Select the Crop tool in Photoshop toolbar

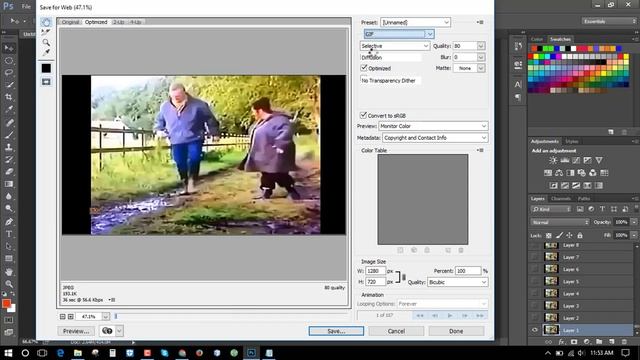click(x=9, y=97)
